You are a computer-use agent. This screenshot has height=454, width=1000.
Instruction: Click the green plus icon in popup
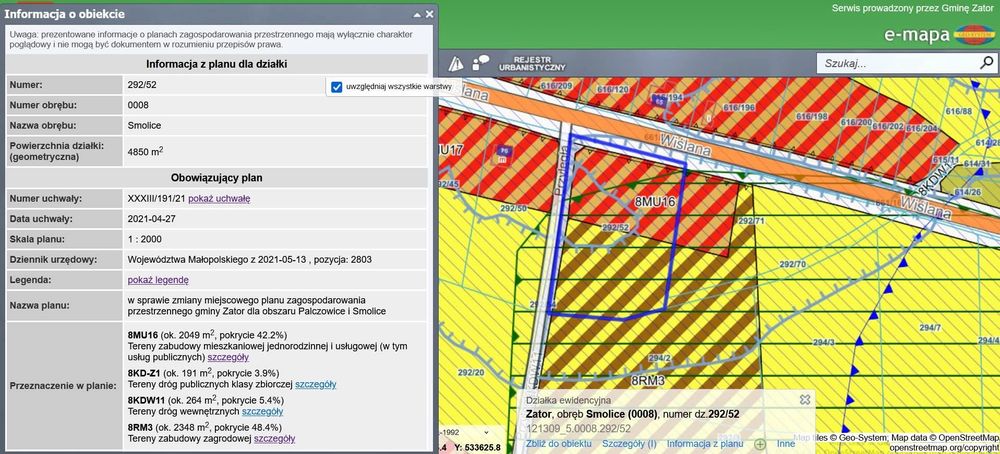pos(760,444)
